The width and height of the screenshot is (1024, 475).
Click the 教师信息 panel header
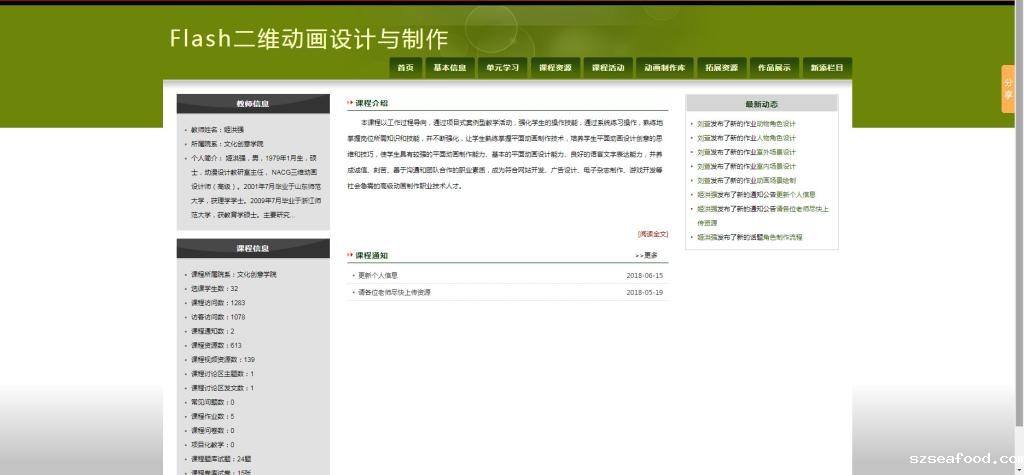point(253,104)
